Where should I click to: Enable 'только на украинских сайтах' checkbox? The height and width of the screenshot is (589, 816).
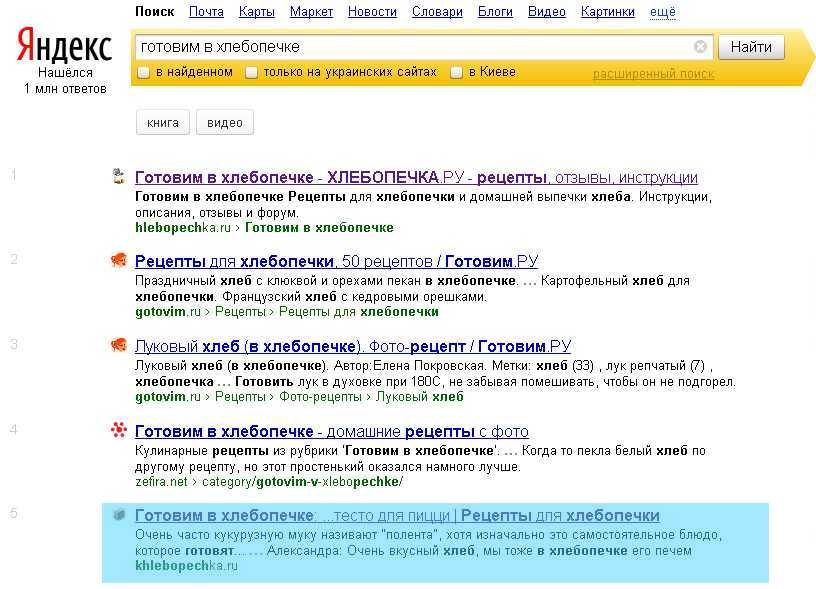tap(251, 72)
